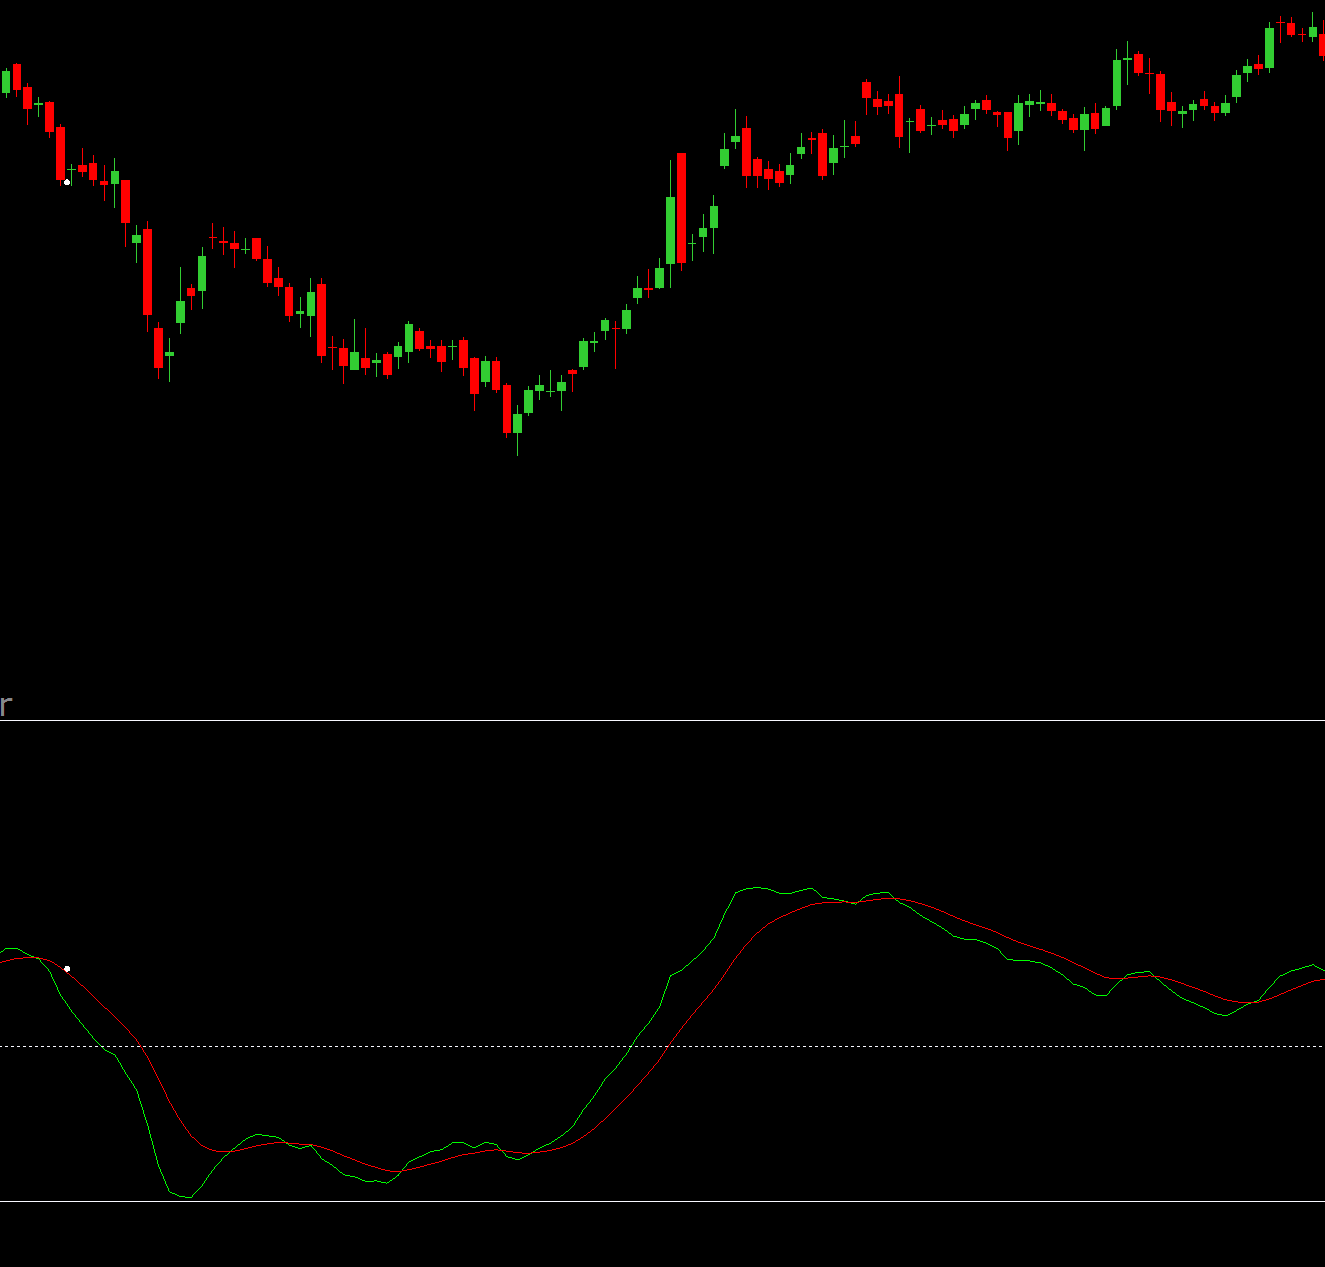Viewport: 1325px width, 1267px height.
Task: Click the white dot marker beside the candlesticks
Action: pos(67,182)
